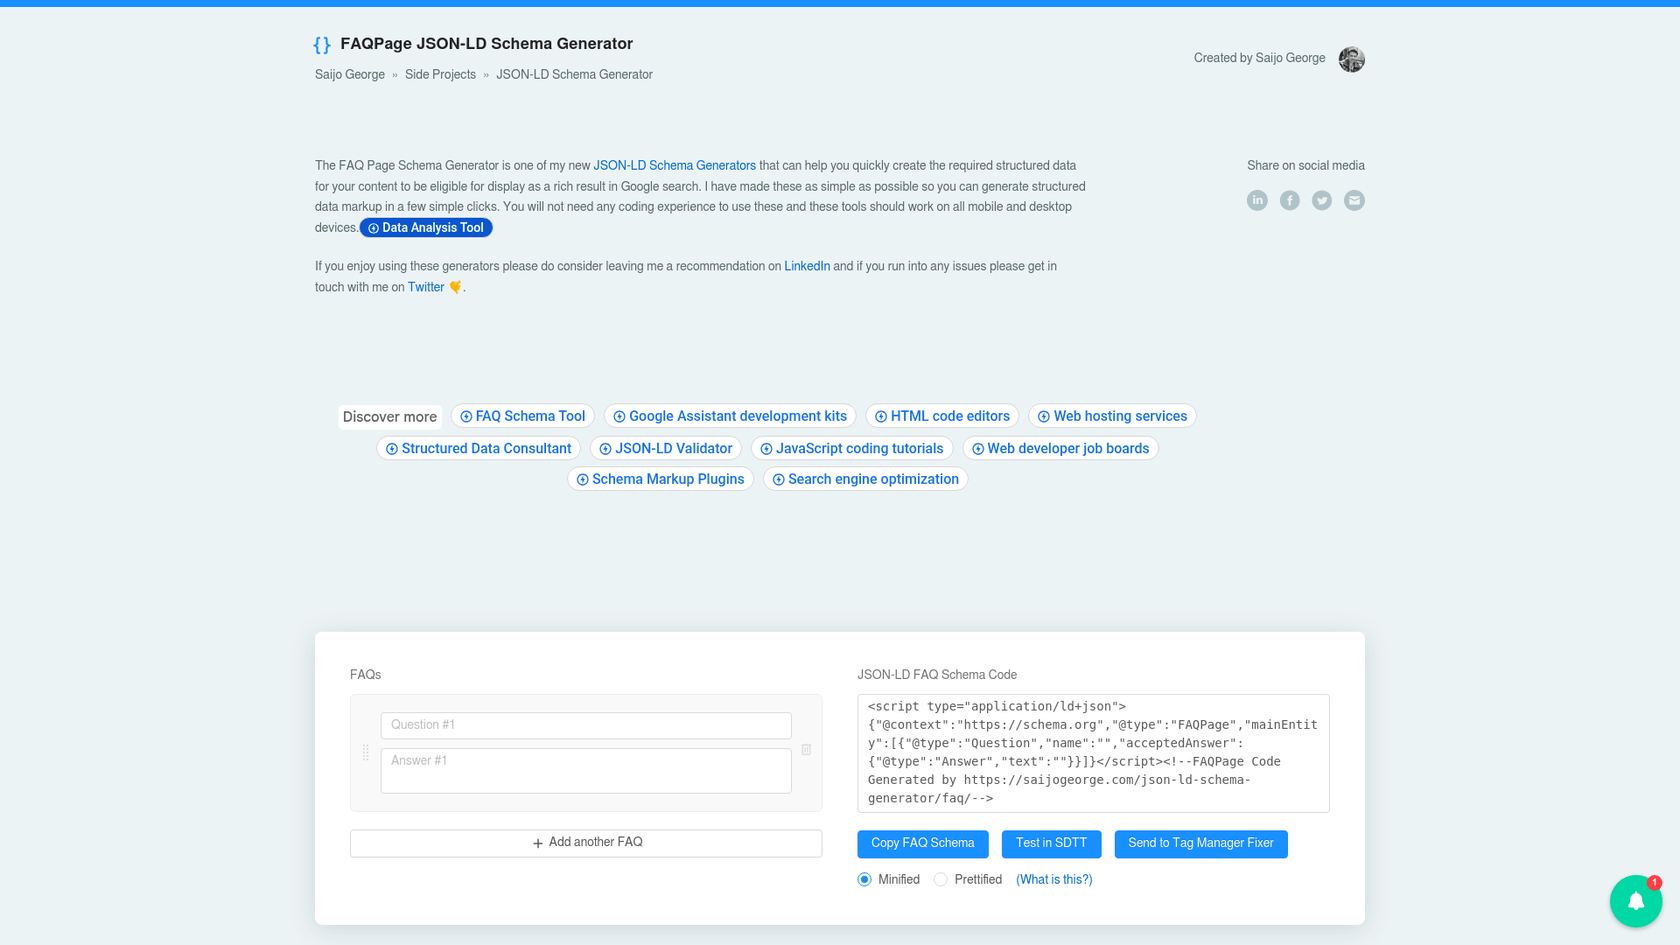Image resolution: width=1680 pixels, height=945 pixels.
Task: Select the Minified output option
Action: [x=864, y=879]
